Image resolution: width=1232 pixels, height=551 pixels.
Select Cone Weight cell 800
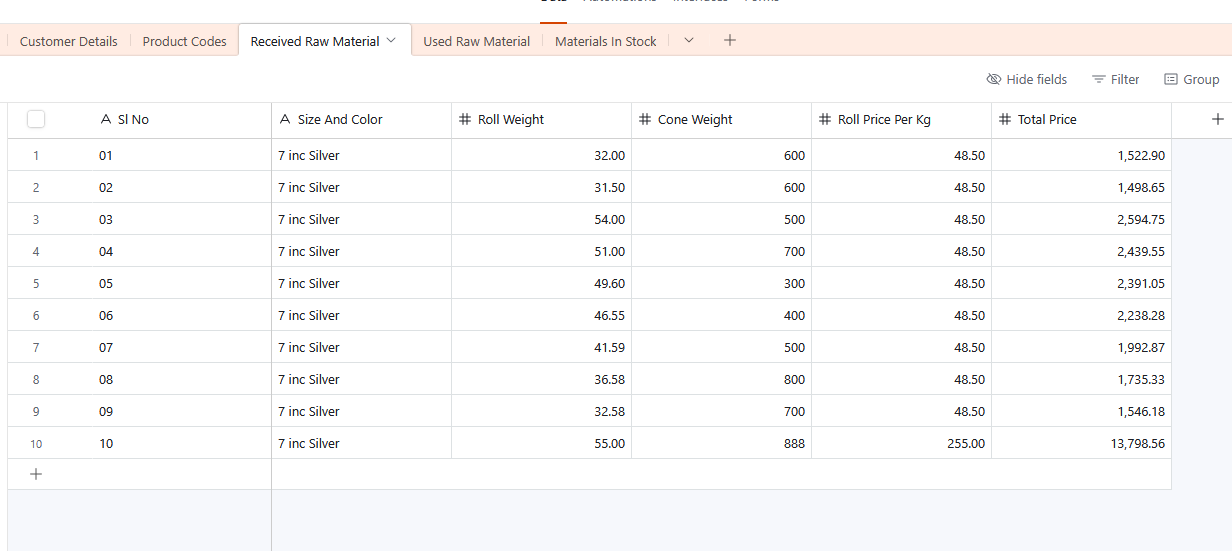point(721,379)
